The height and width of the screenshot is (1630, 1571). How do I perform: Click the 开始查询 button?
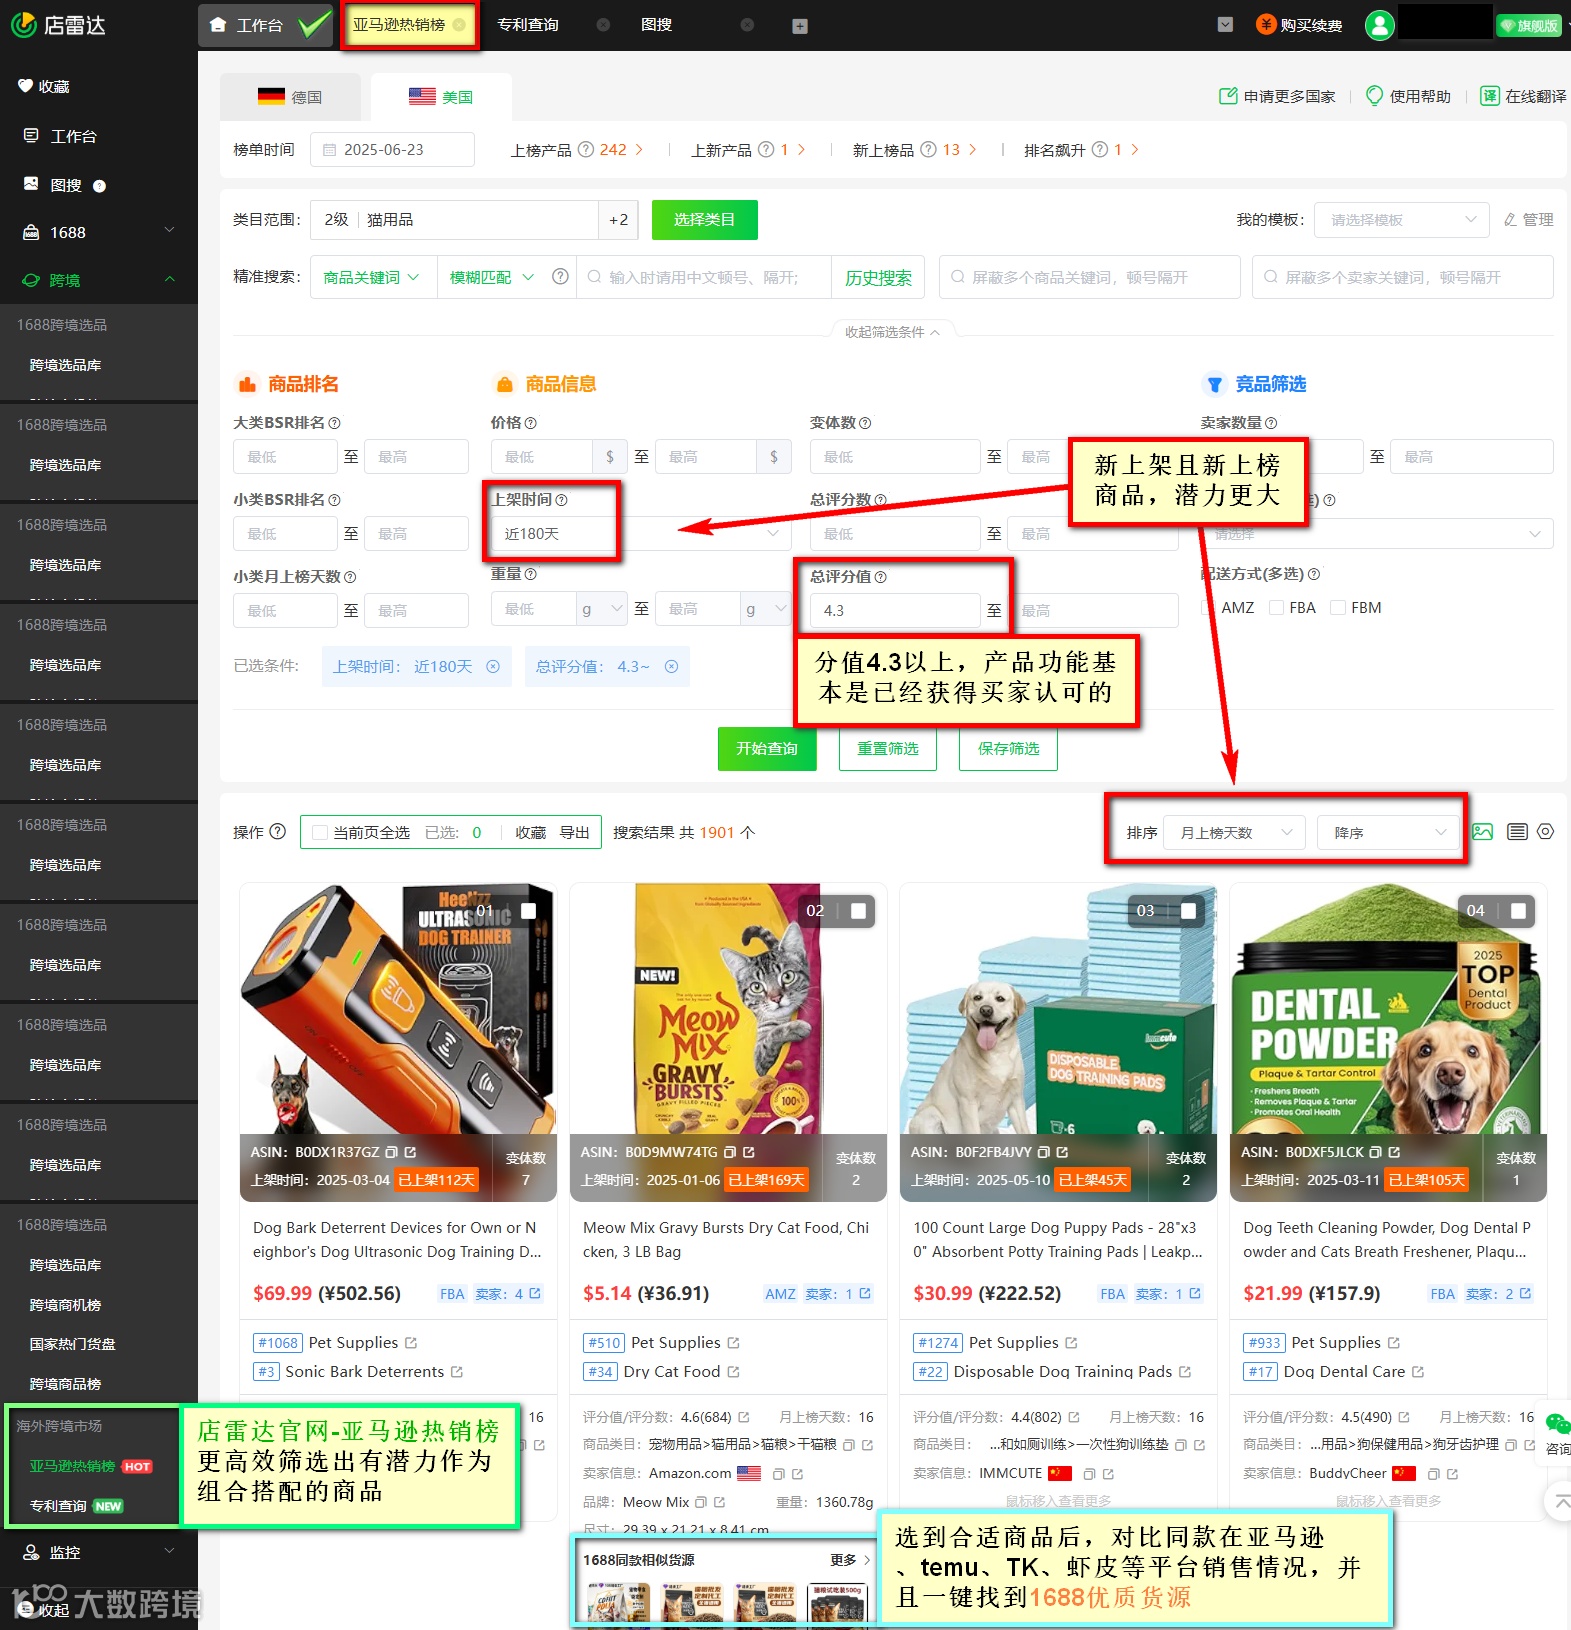767,749
